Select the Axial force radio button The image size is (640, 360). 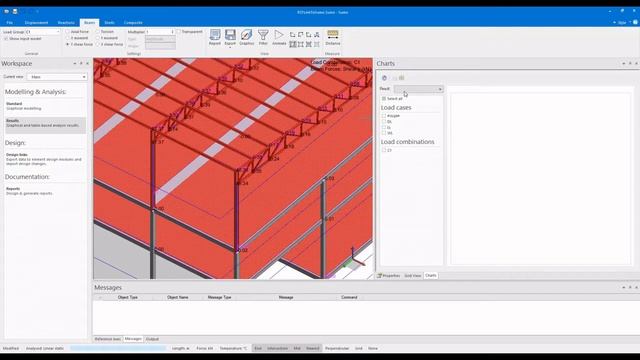click(x=68, y=31)
